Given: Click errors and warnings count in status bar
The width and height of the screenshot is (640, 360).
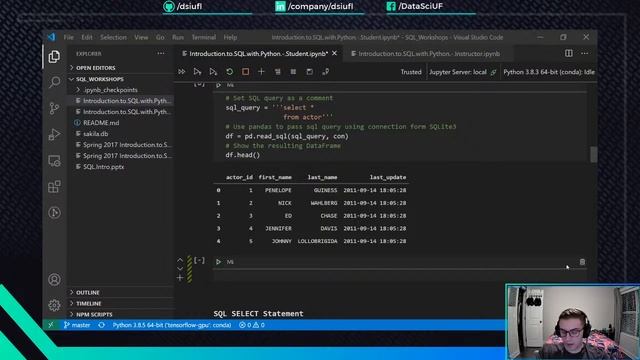Looking at the screenshot, I should pyautogui.click(x=252, y=325).
